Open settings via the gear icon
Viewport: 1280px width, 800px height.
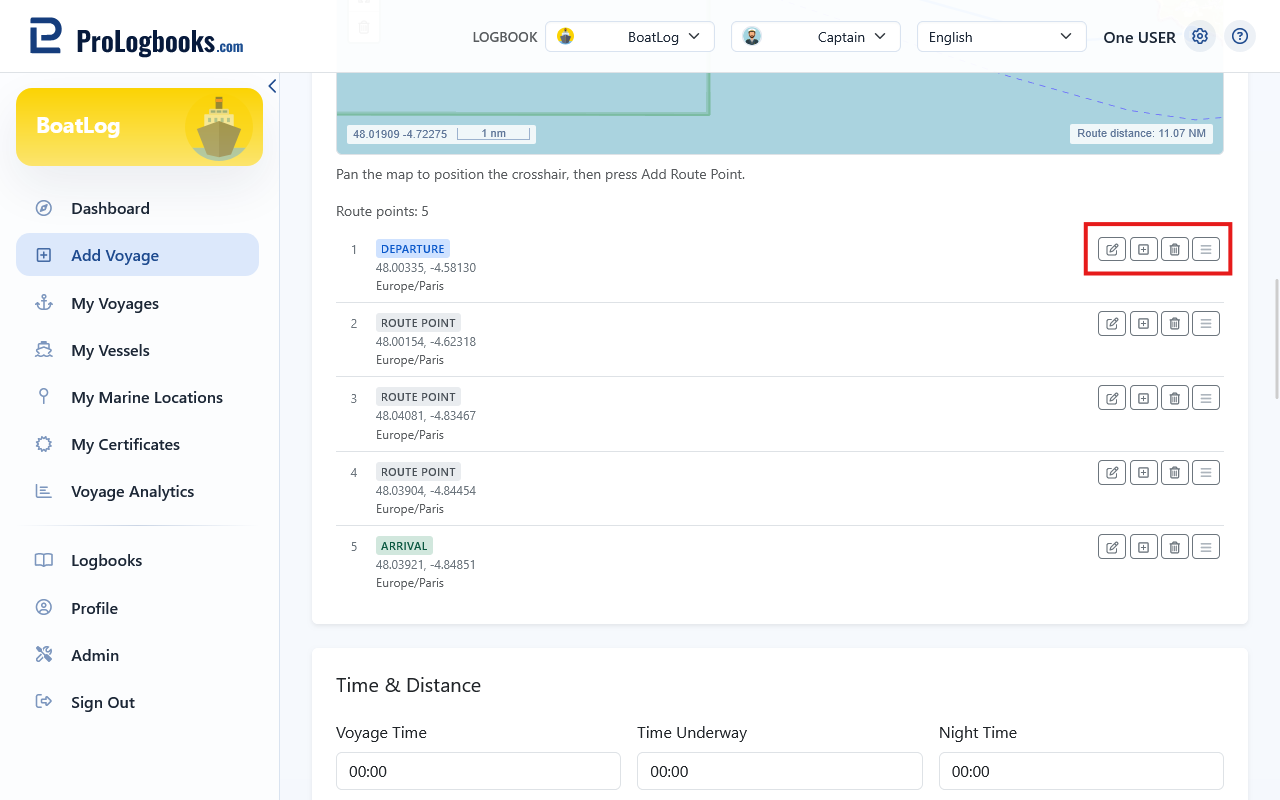(x=1200, y=36)
